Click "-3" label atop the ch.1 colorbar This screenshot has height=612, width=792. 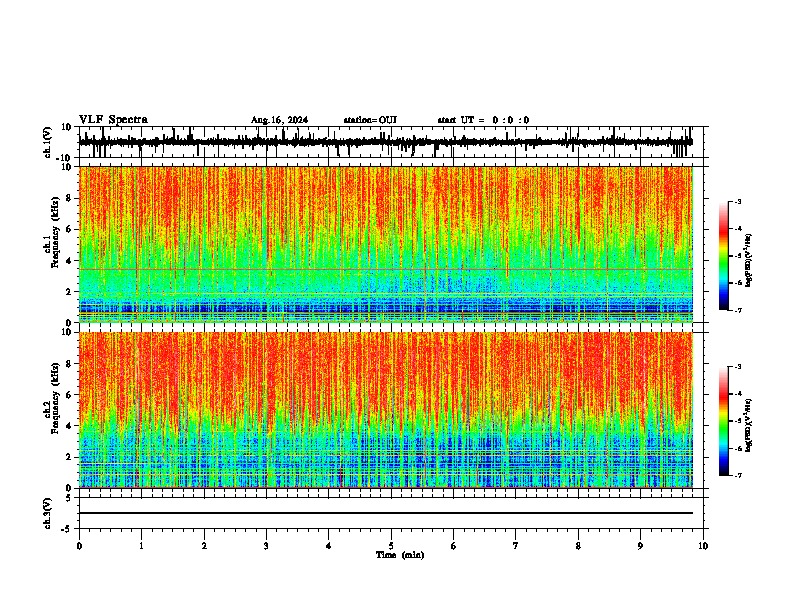coord(738,201)
